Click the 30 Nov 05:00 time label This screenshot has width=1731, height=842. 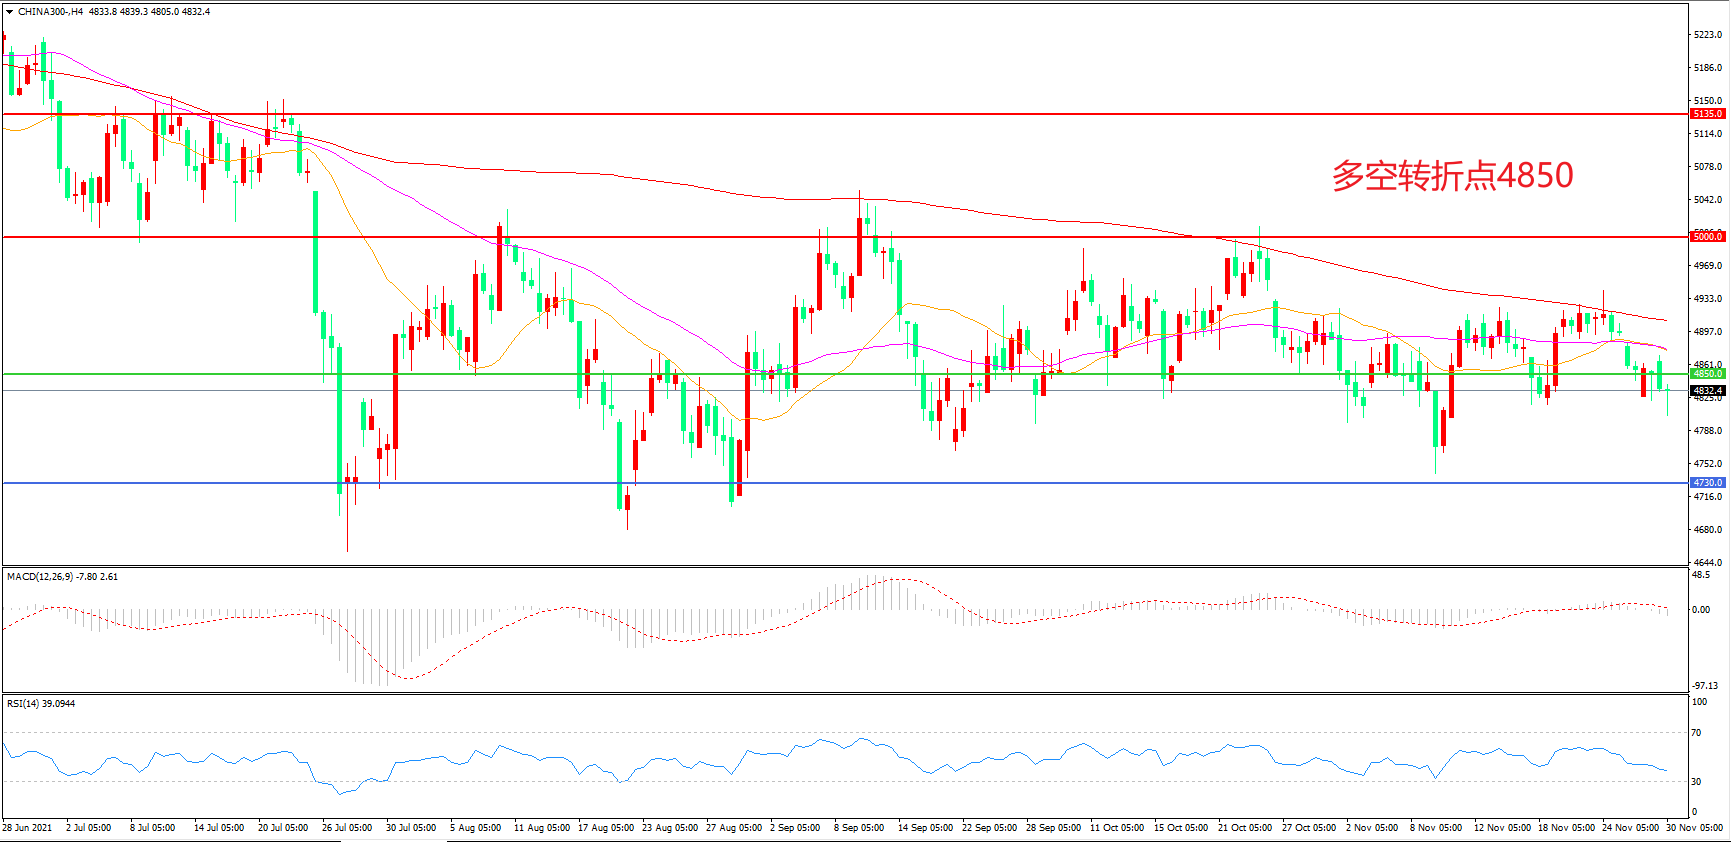[x=1694, y=828]
